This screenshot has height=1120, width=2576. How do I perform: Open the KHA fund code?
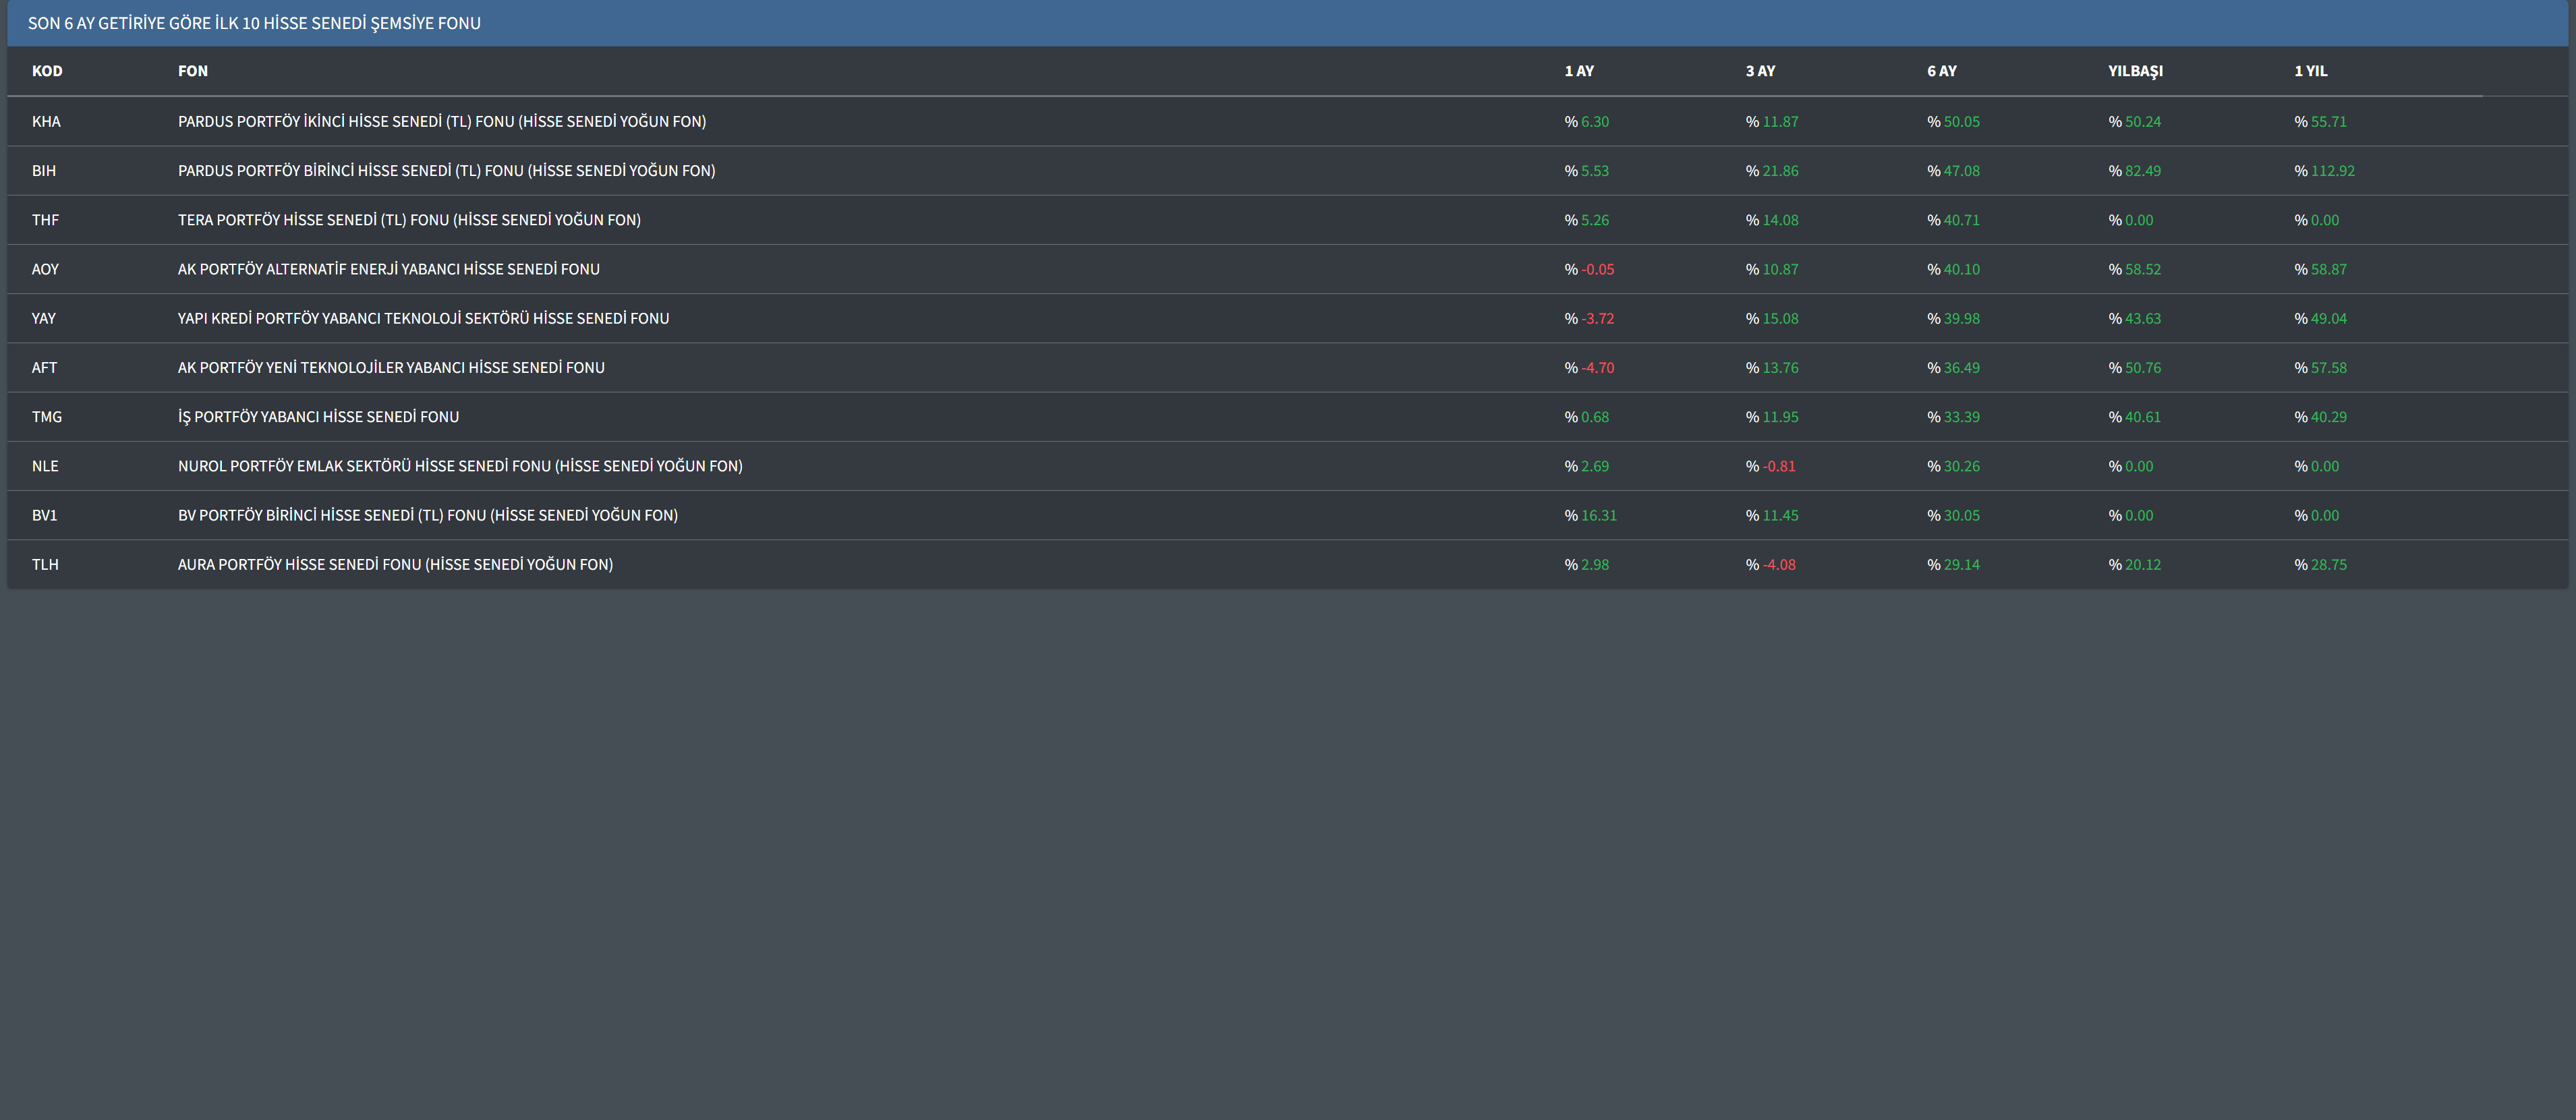(46, 122)
